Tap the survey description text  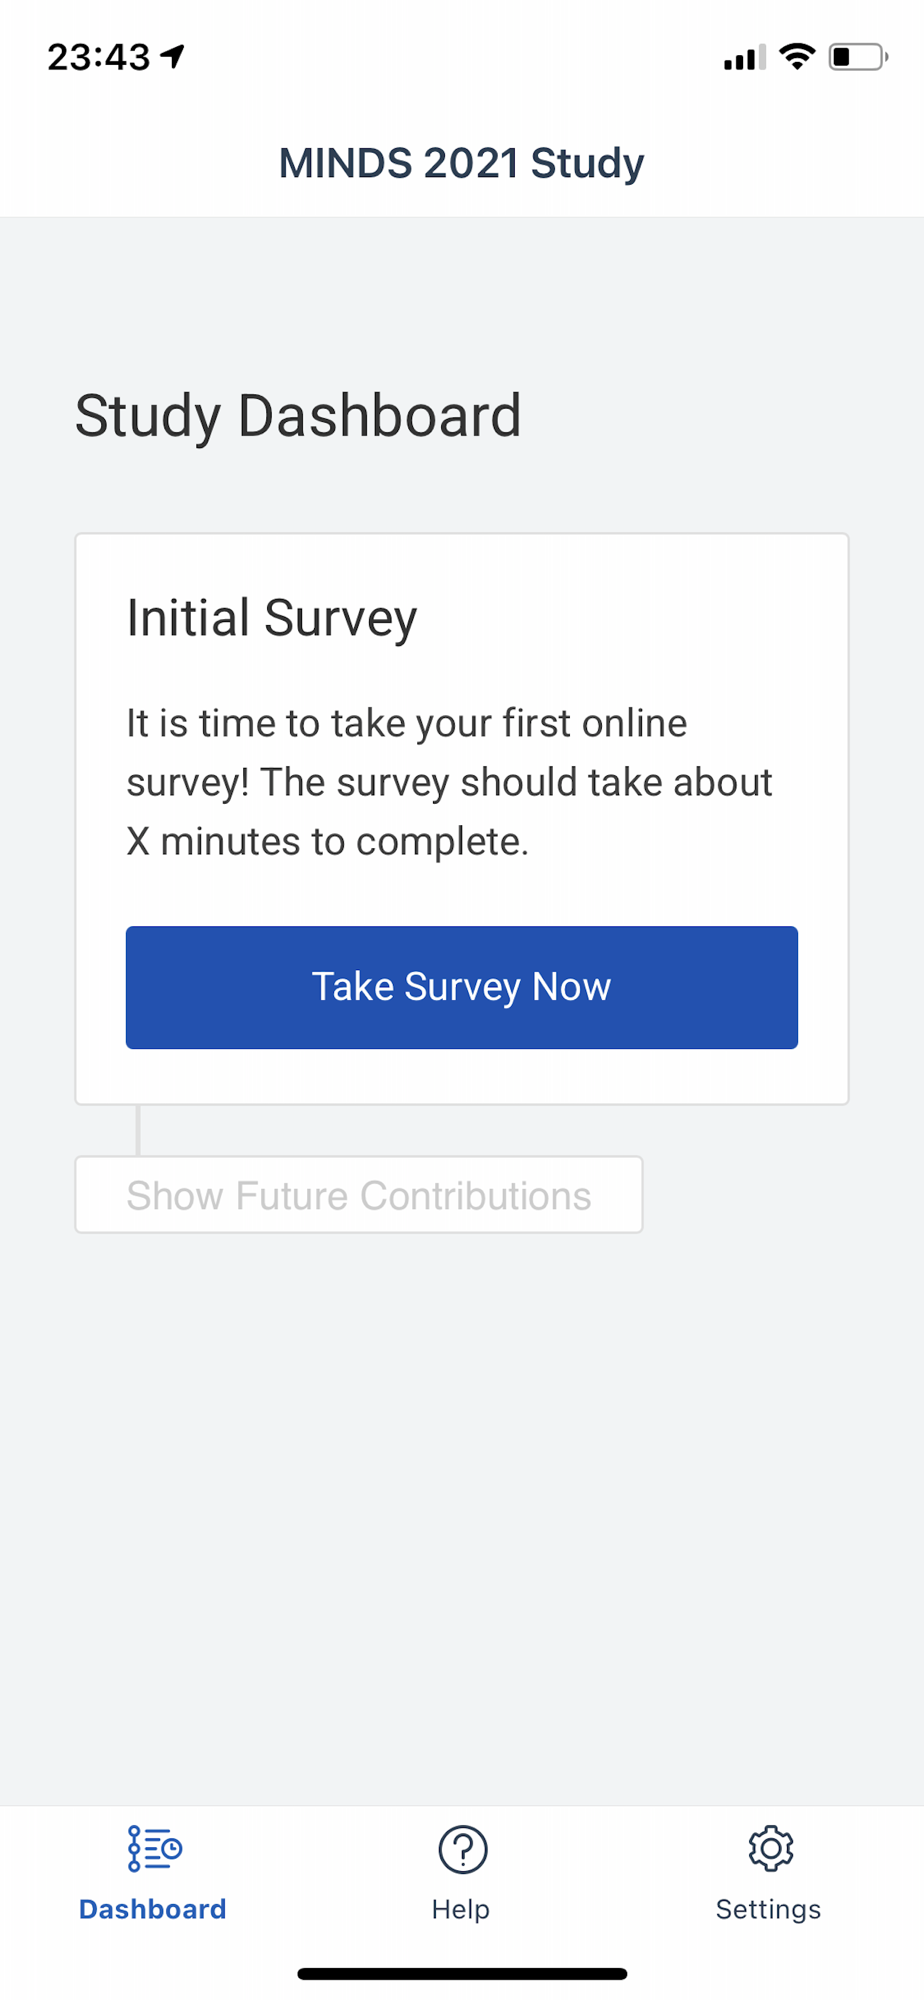pyautogui.click(x=449, y=782)
